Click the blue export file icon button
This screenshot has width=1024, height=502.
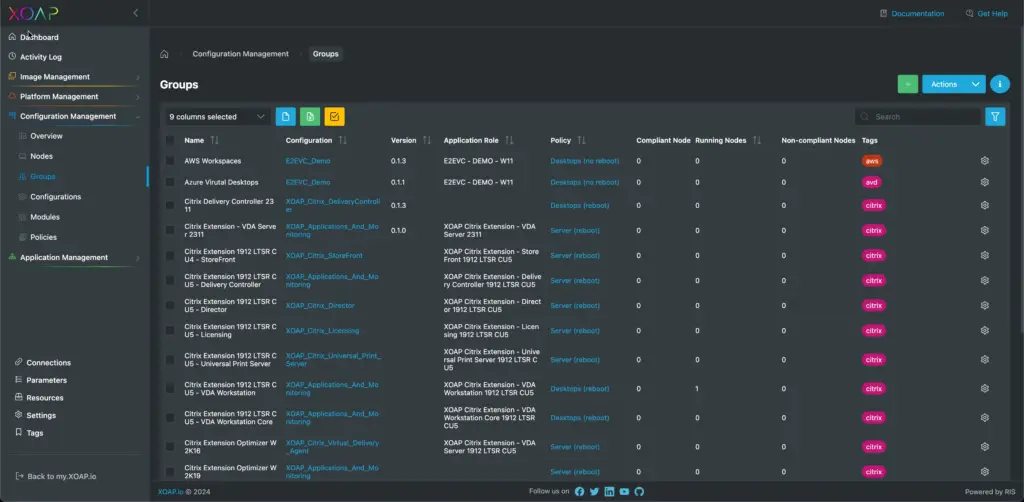point(285,117)
